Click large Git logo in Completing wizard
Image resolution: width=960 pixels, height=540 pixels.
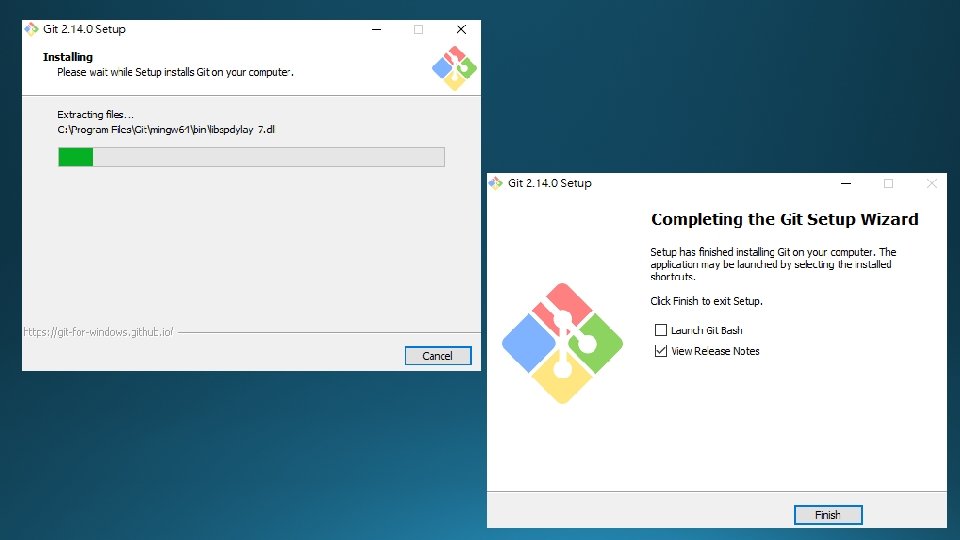point(562,343)
